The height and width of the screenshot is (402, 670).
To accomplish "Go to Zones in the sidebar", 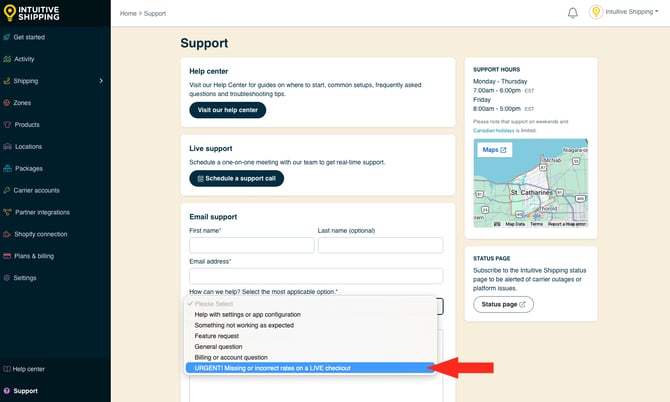I will 22,103.
